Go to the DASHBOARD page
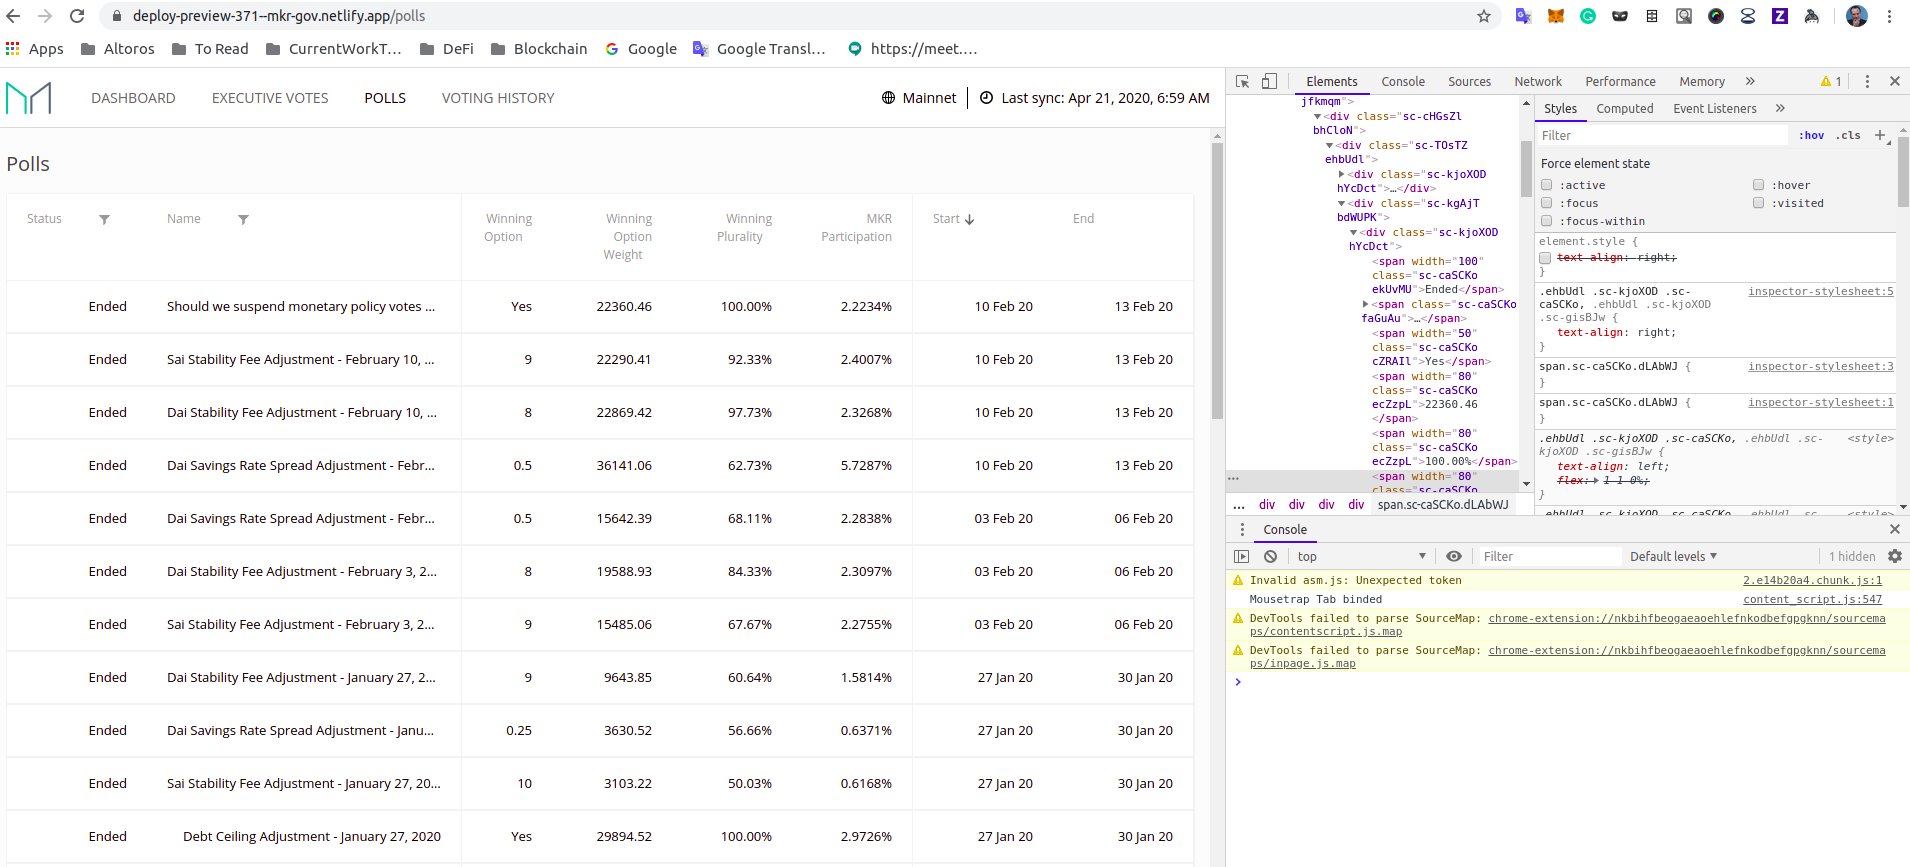The width and height of the screenshot is (1910, 867). 133,98
